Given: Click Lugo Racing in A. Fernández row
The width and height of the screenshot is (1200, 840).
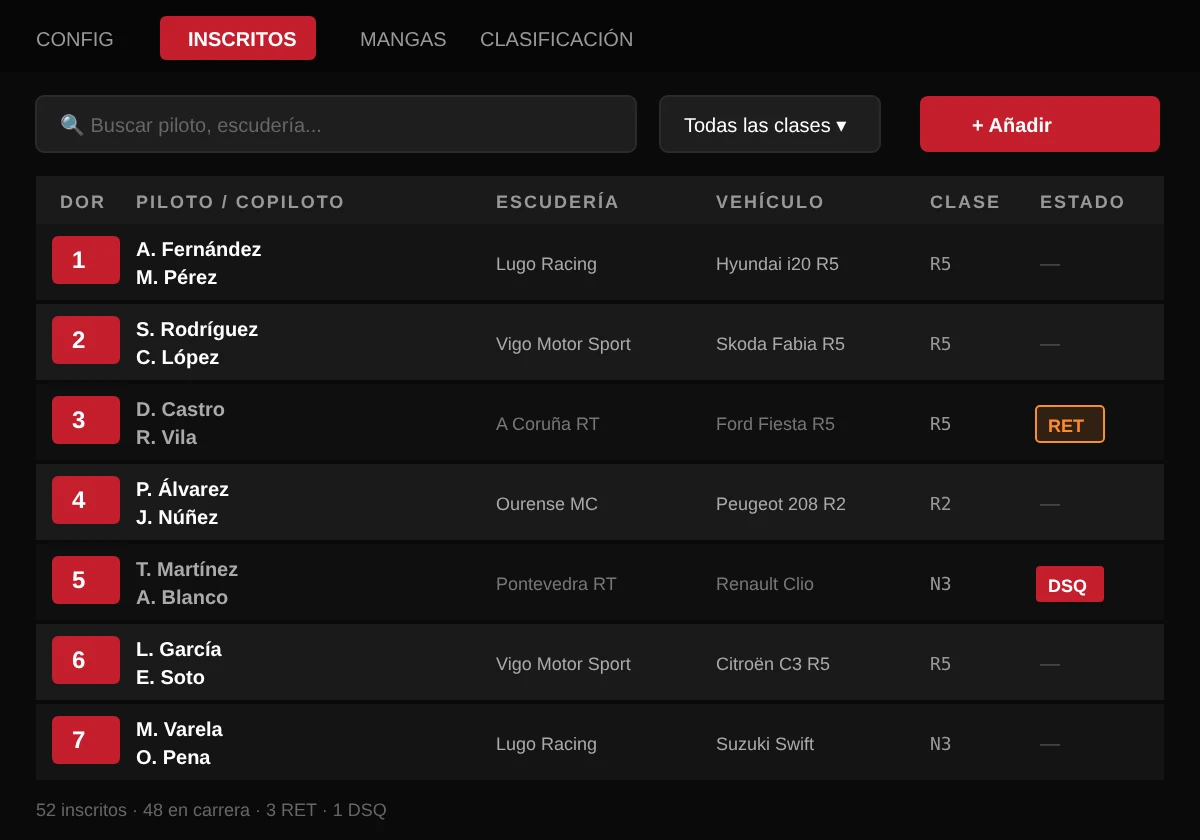Looking at the screenshot, I should tap(546, 264).
